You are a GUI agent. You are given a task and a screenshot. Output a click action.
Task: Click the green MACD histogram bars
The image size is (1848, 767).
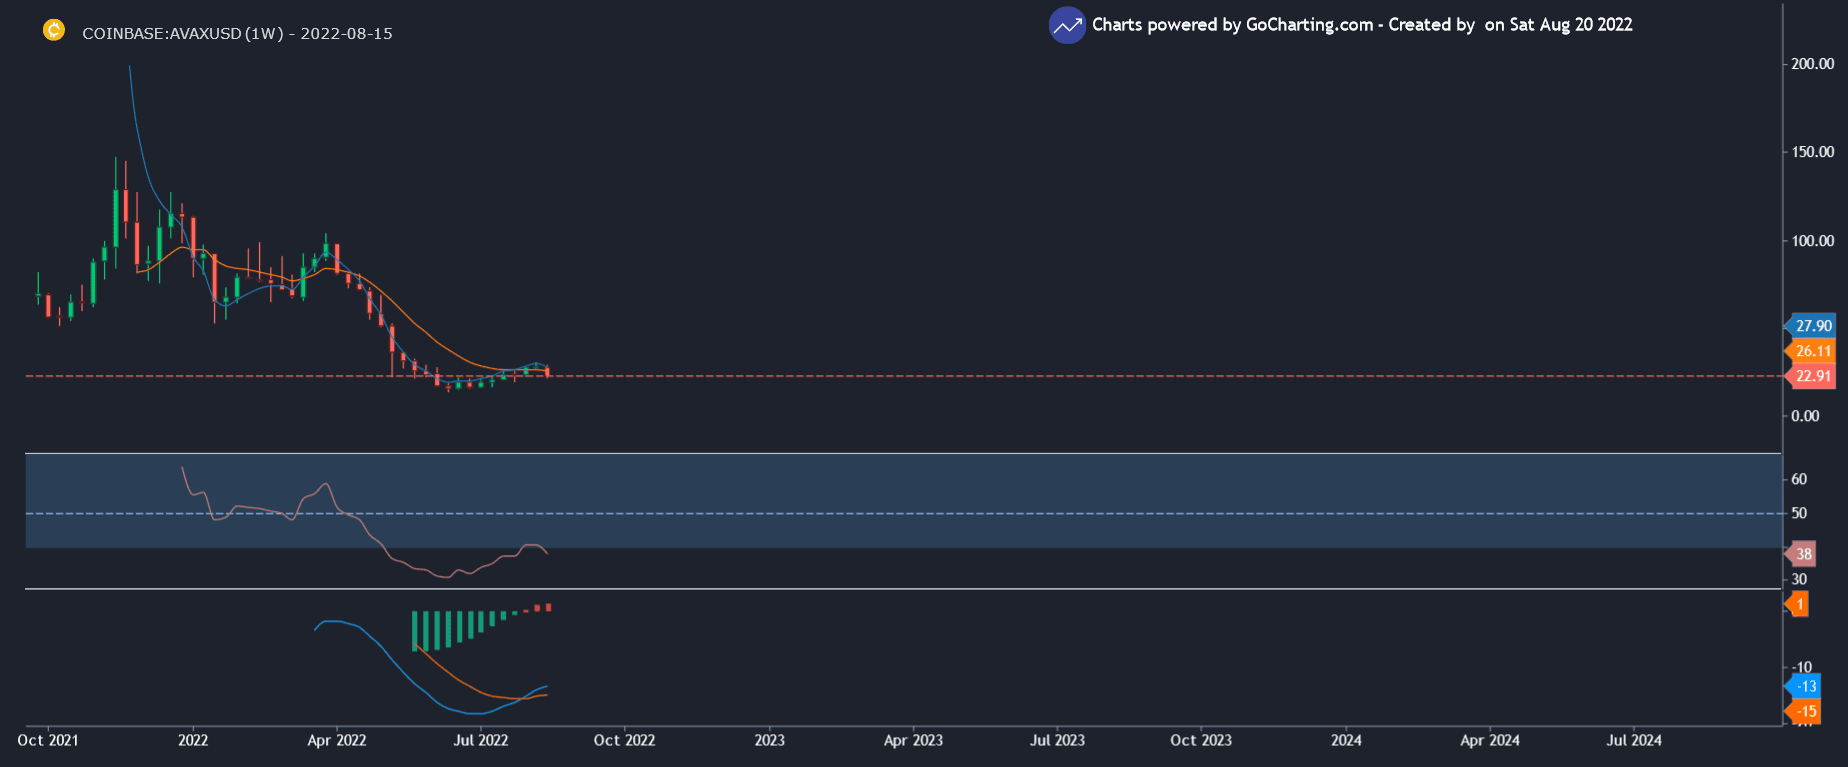[x=450, y=630]
